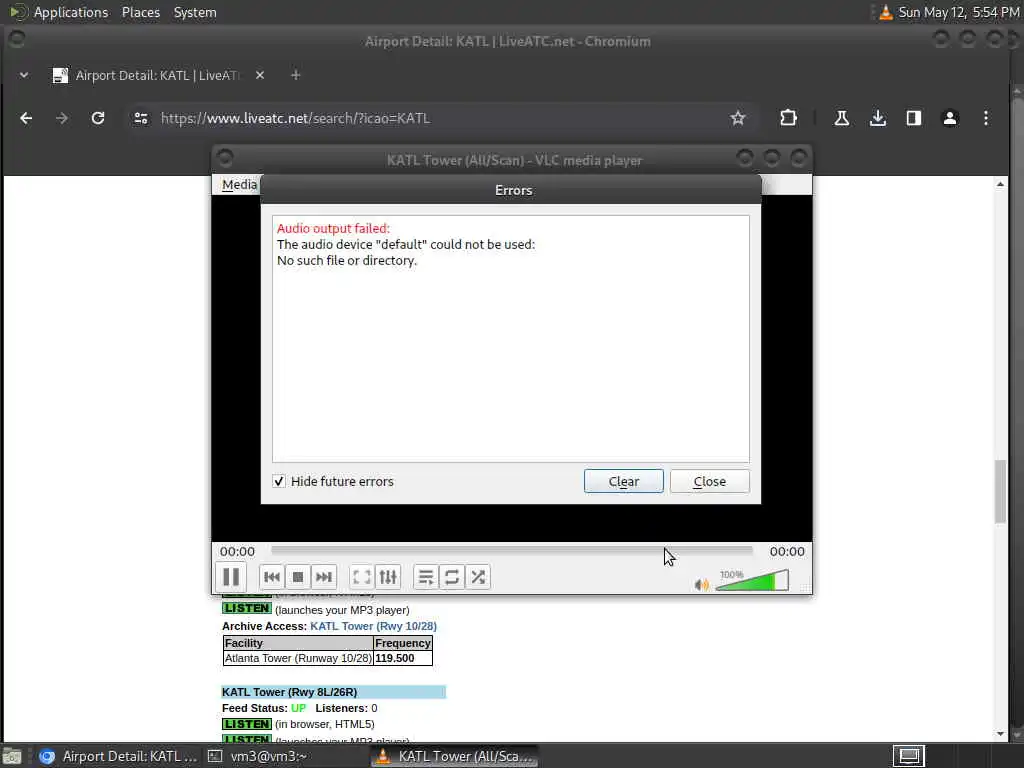Screen dimensions: 1024x768
Task: Open the VLC Media menu
Action: coord(239,185)
